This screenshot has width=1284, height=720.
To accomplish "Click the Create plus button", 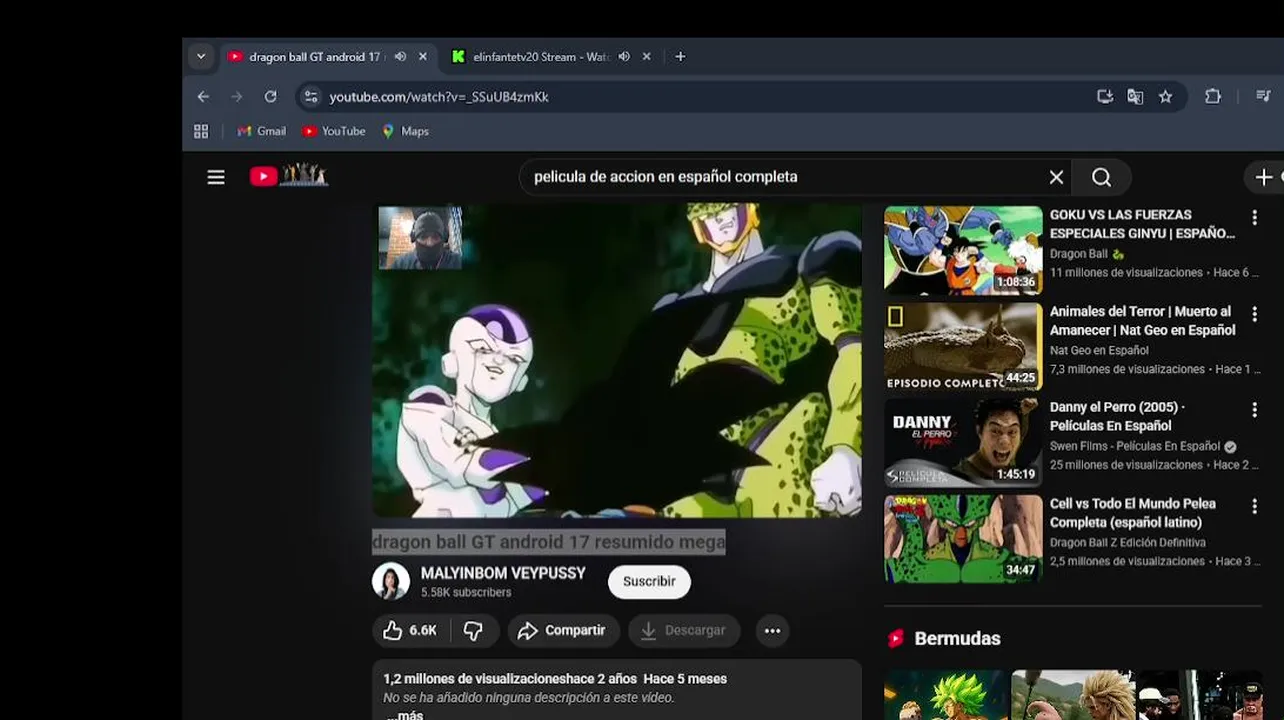I will pyautogui.click(x=1265, y=177).
